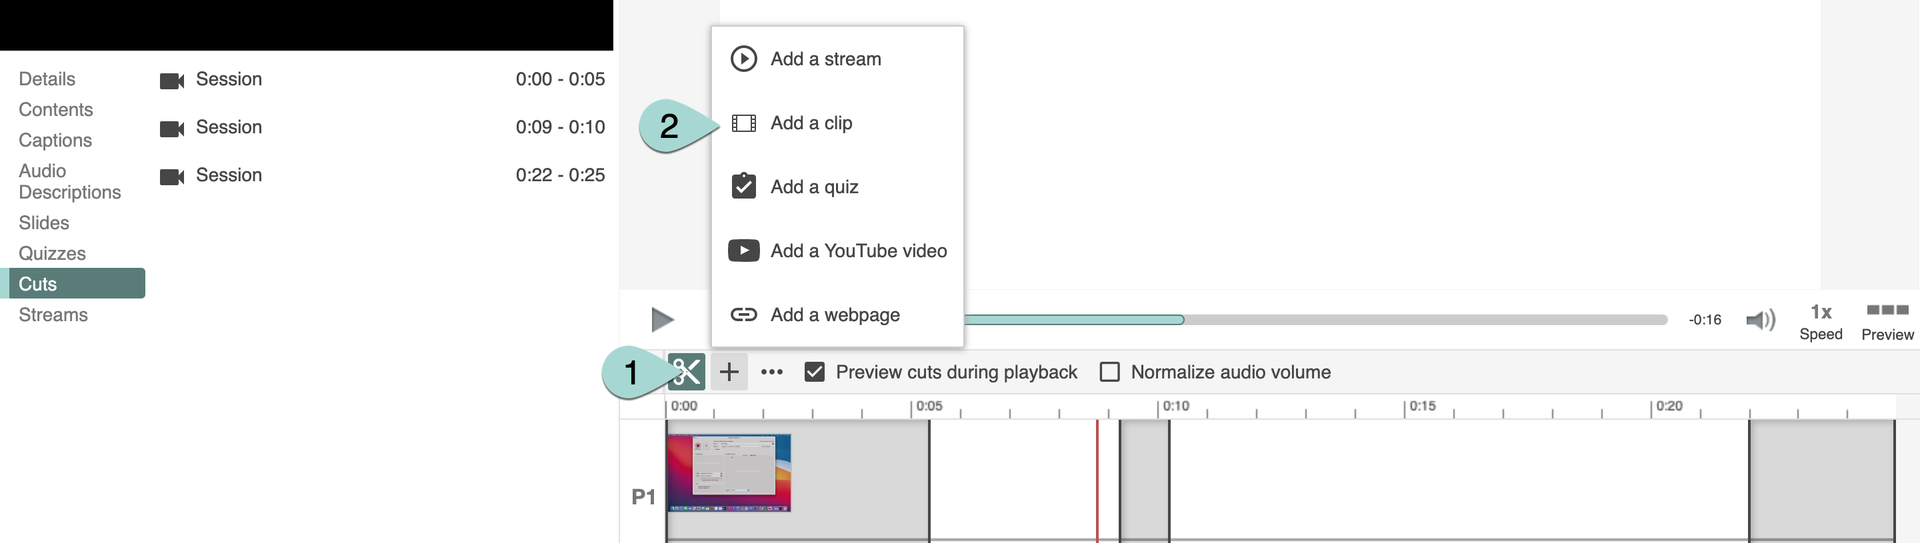Select Add a YouTube video option

coord(858,251)
